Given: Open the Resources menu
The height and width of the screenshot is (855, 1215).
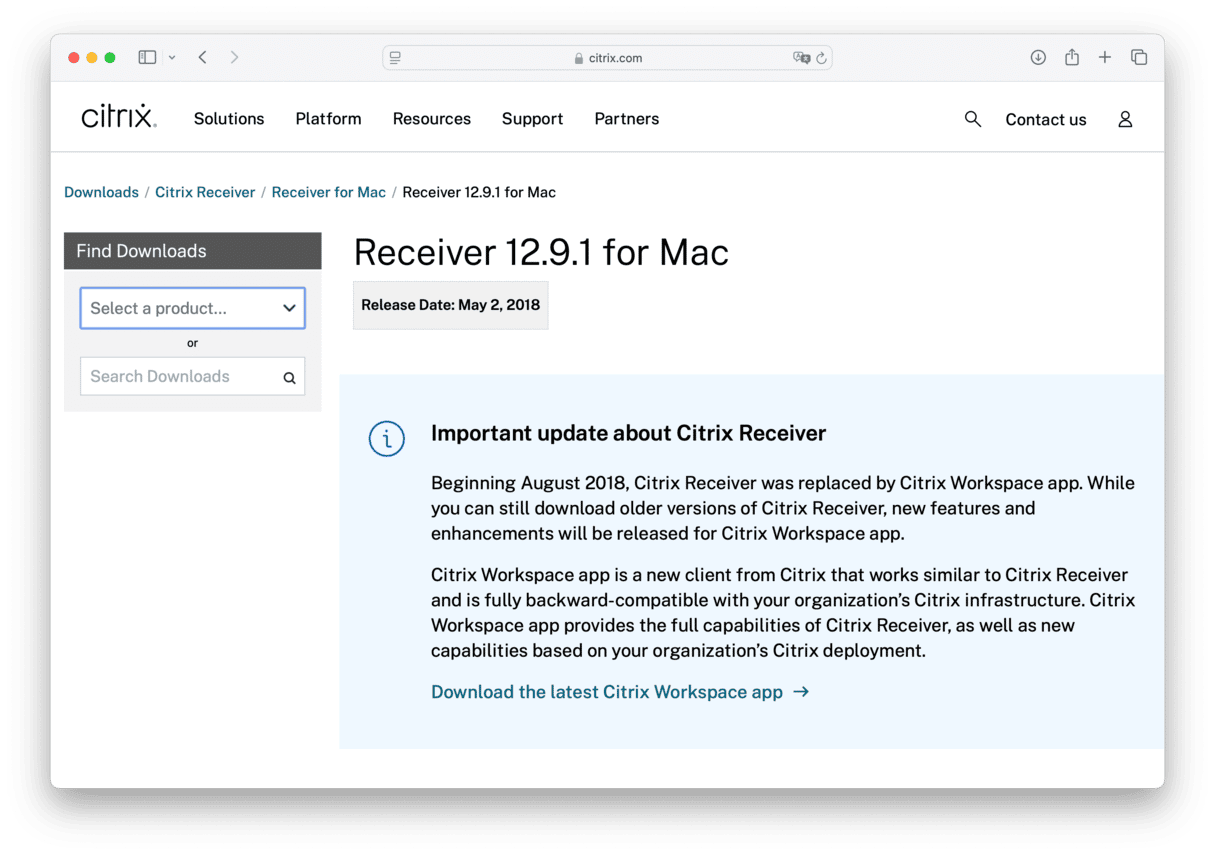Looking at the screenshot, I should (432, 119).
